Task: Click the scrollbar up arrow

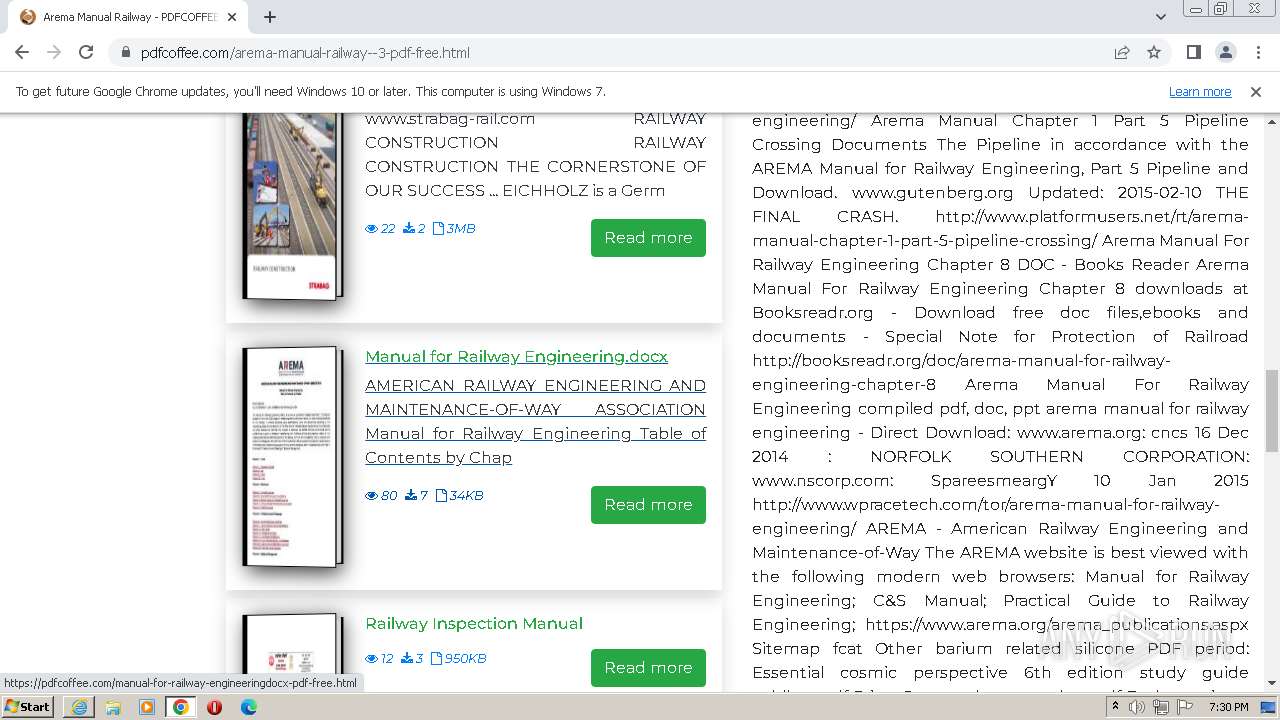Action: (1271, 120)
